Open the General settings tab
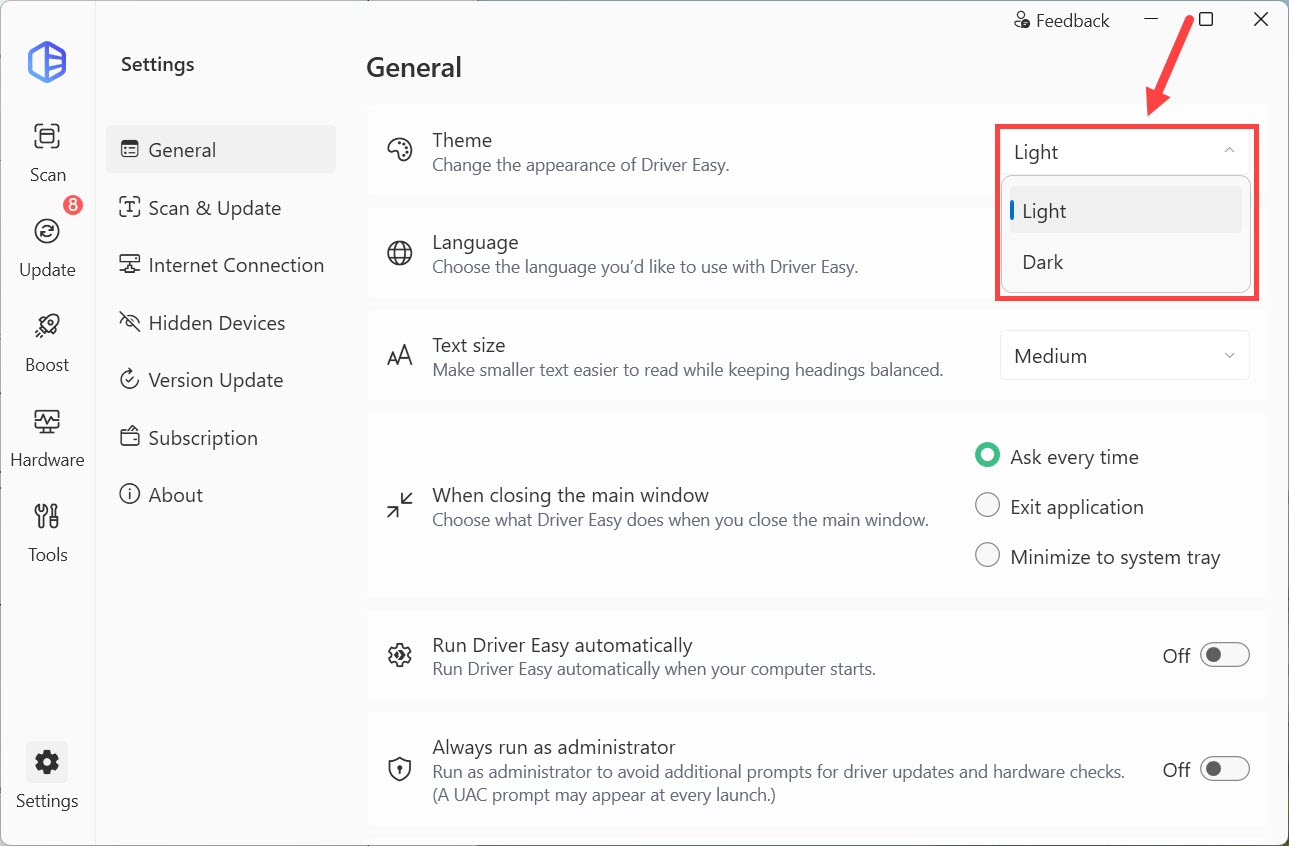 (221, 149)
